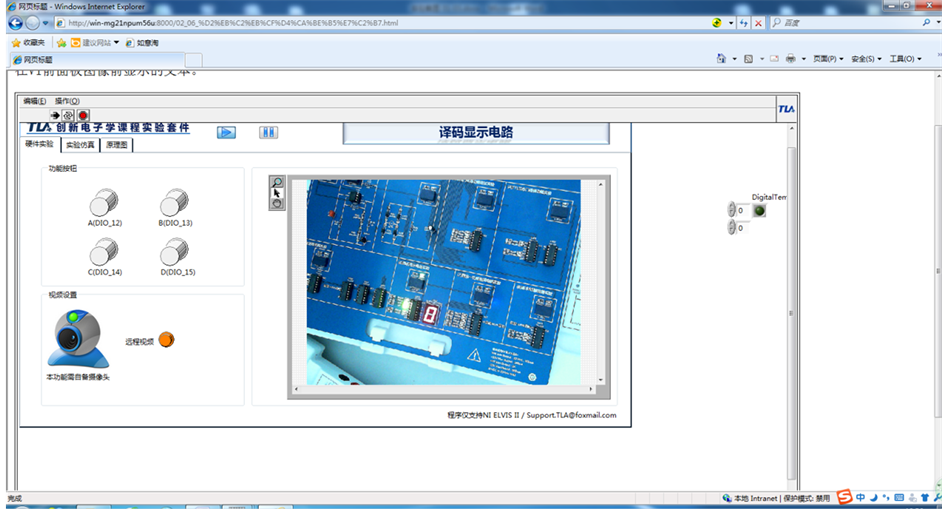
Task: Switch to the 实验仿真 tab
Action: (x=79, y=145)
